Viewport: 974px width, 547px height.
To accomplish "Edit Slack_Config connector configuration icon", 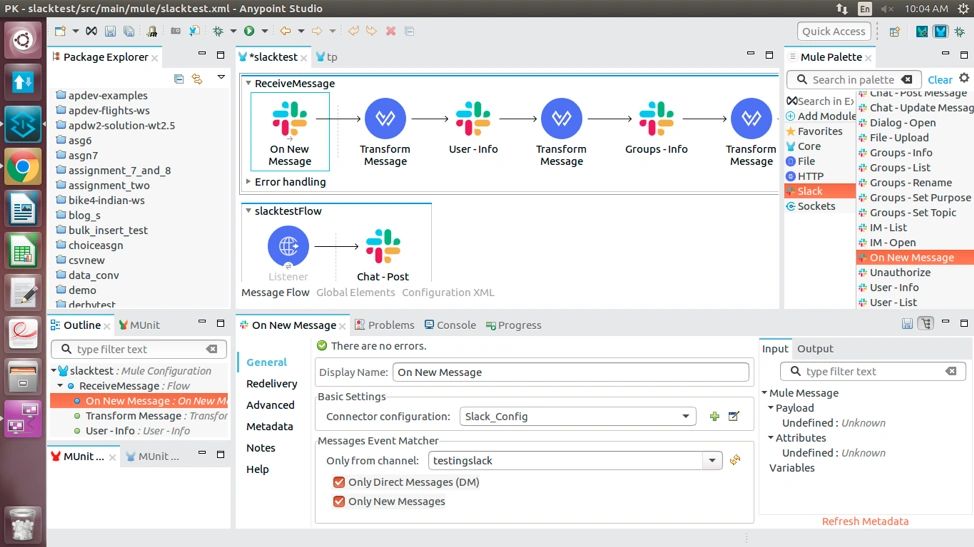I will point(734,417).
